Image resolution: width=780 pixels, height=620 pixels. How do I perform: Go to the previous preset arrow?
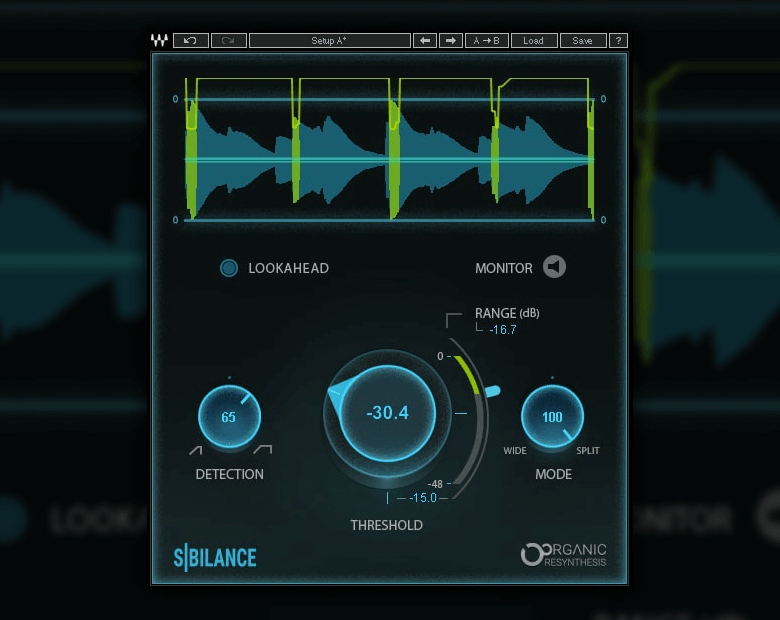click(425, 40)
